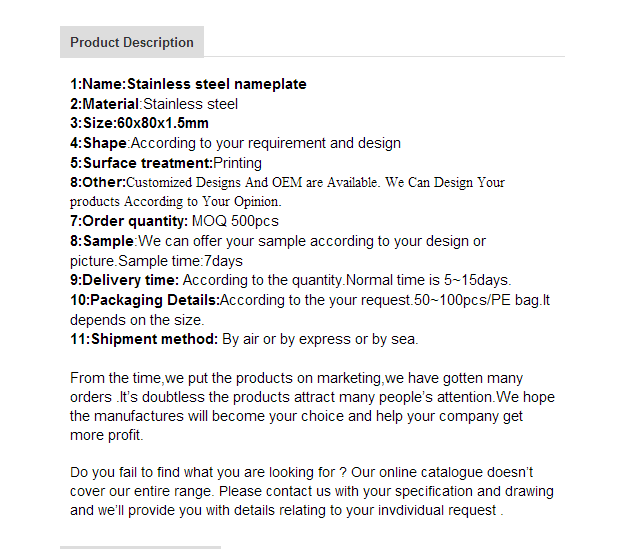
Task: Click the '9:Delivery time:' label
Action: point(124,280)
